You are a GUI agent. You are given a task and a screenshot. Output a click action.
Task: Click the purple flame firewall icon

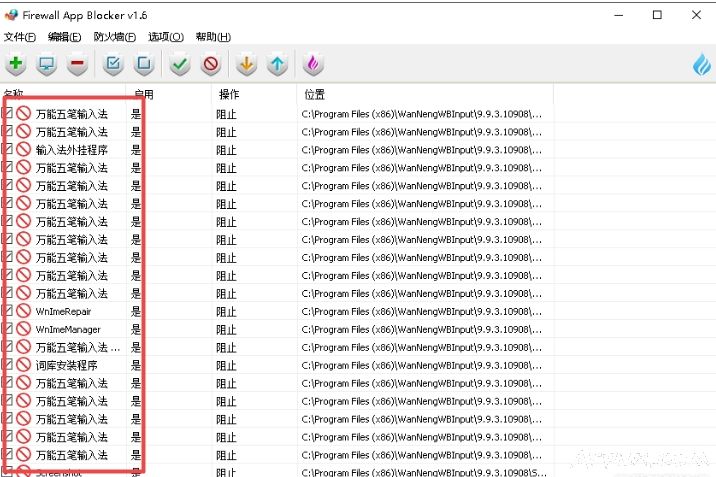coord(313,64)
